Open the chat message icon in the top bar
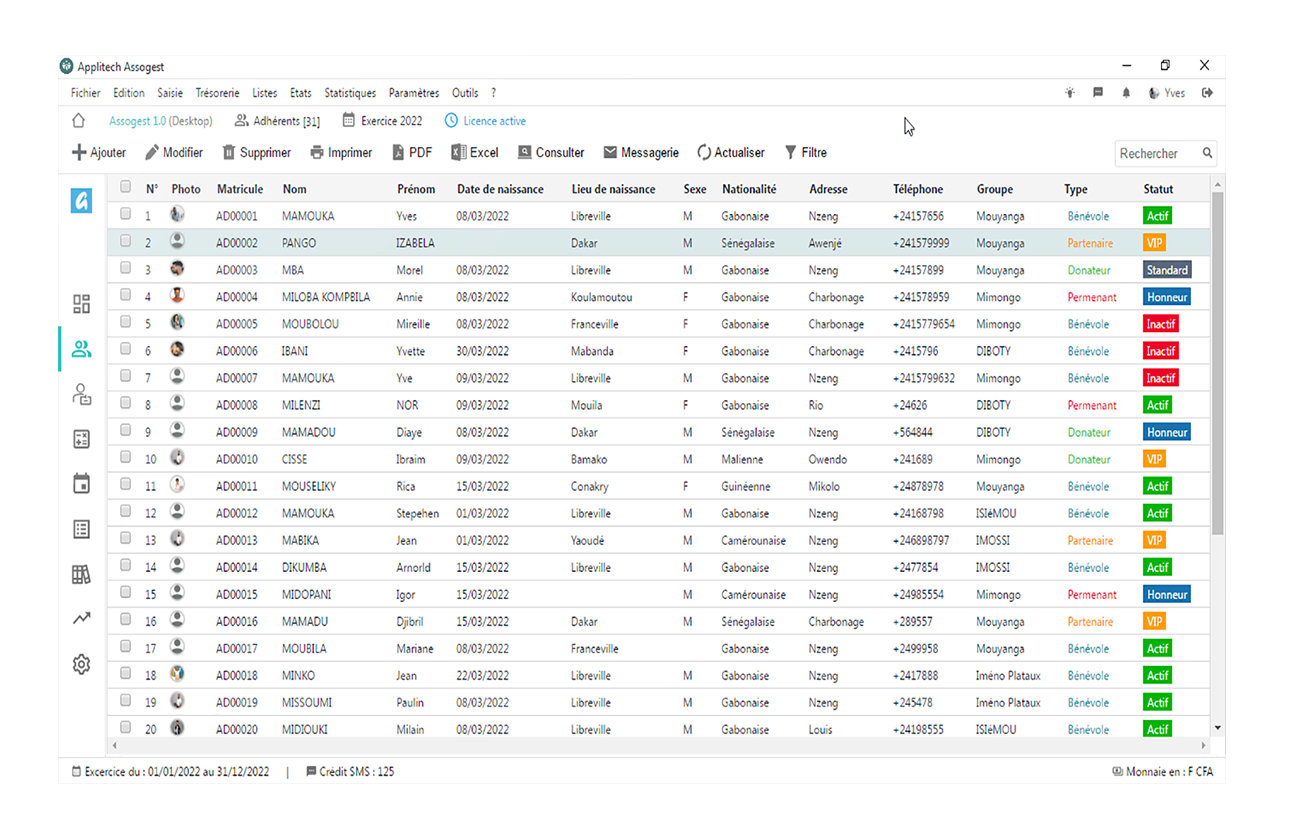 pos(1098,93)
